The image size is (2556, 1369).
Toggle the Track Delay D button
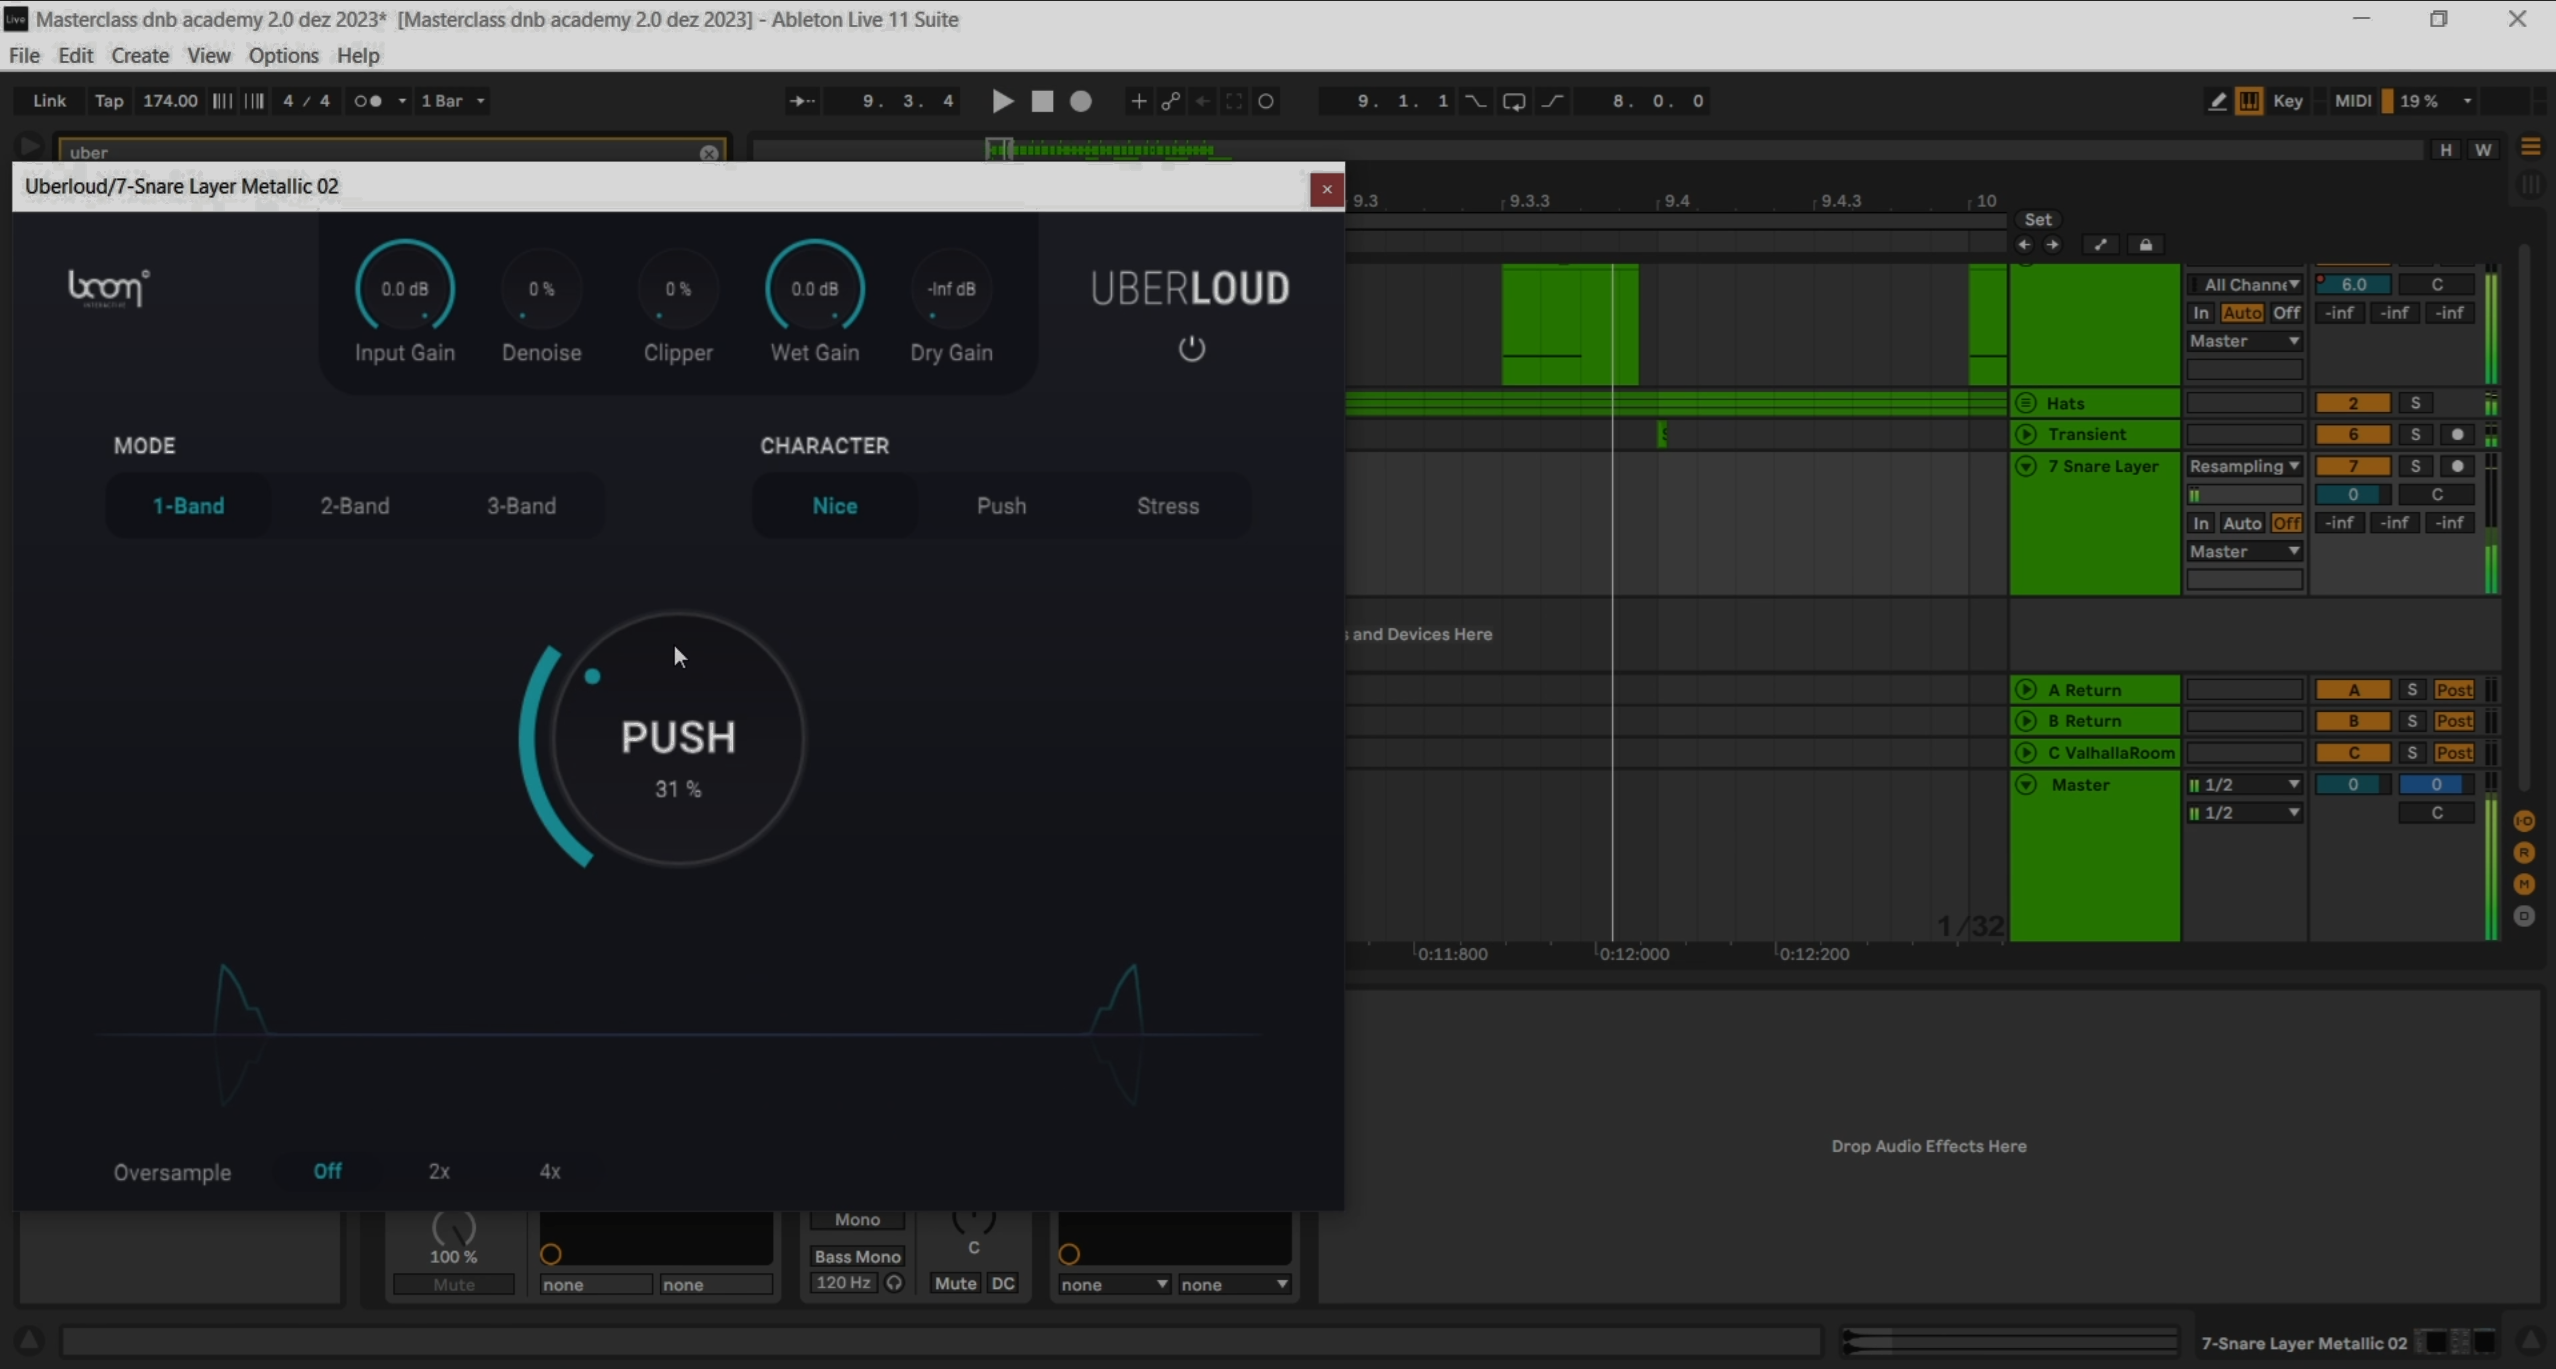(2524, 916)
